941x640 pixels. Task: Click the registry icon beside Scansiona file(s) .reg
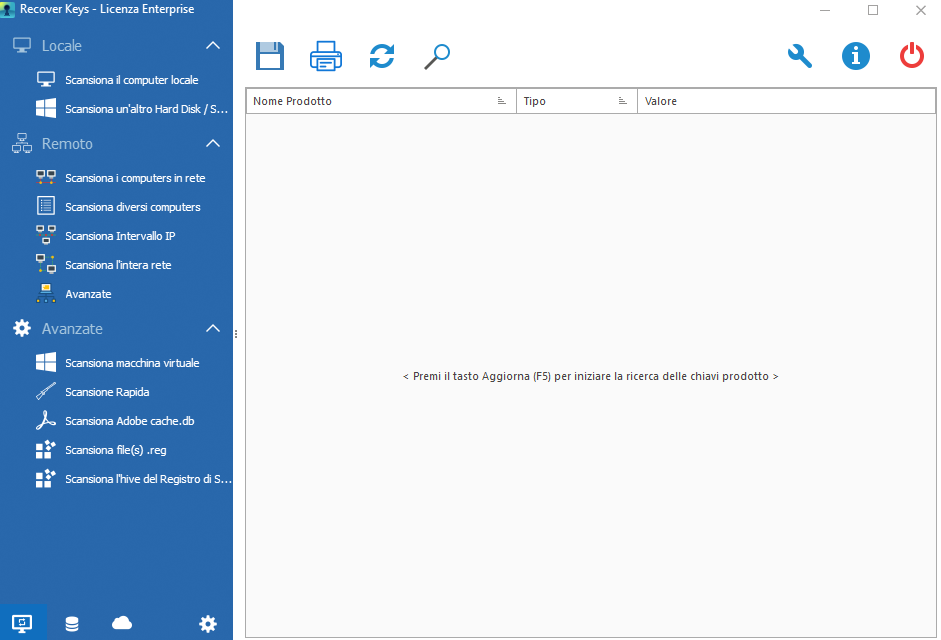pyautogui.click(x=46, y=449)
